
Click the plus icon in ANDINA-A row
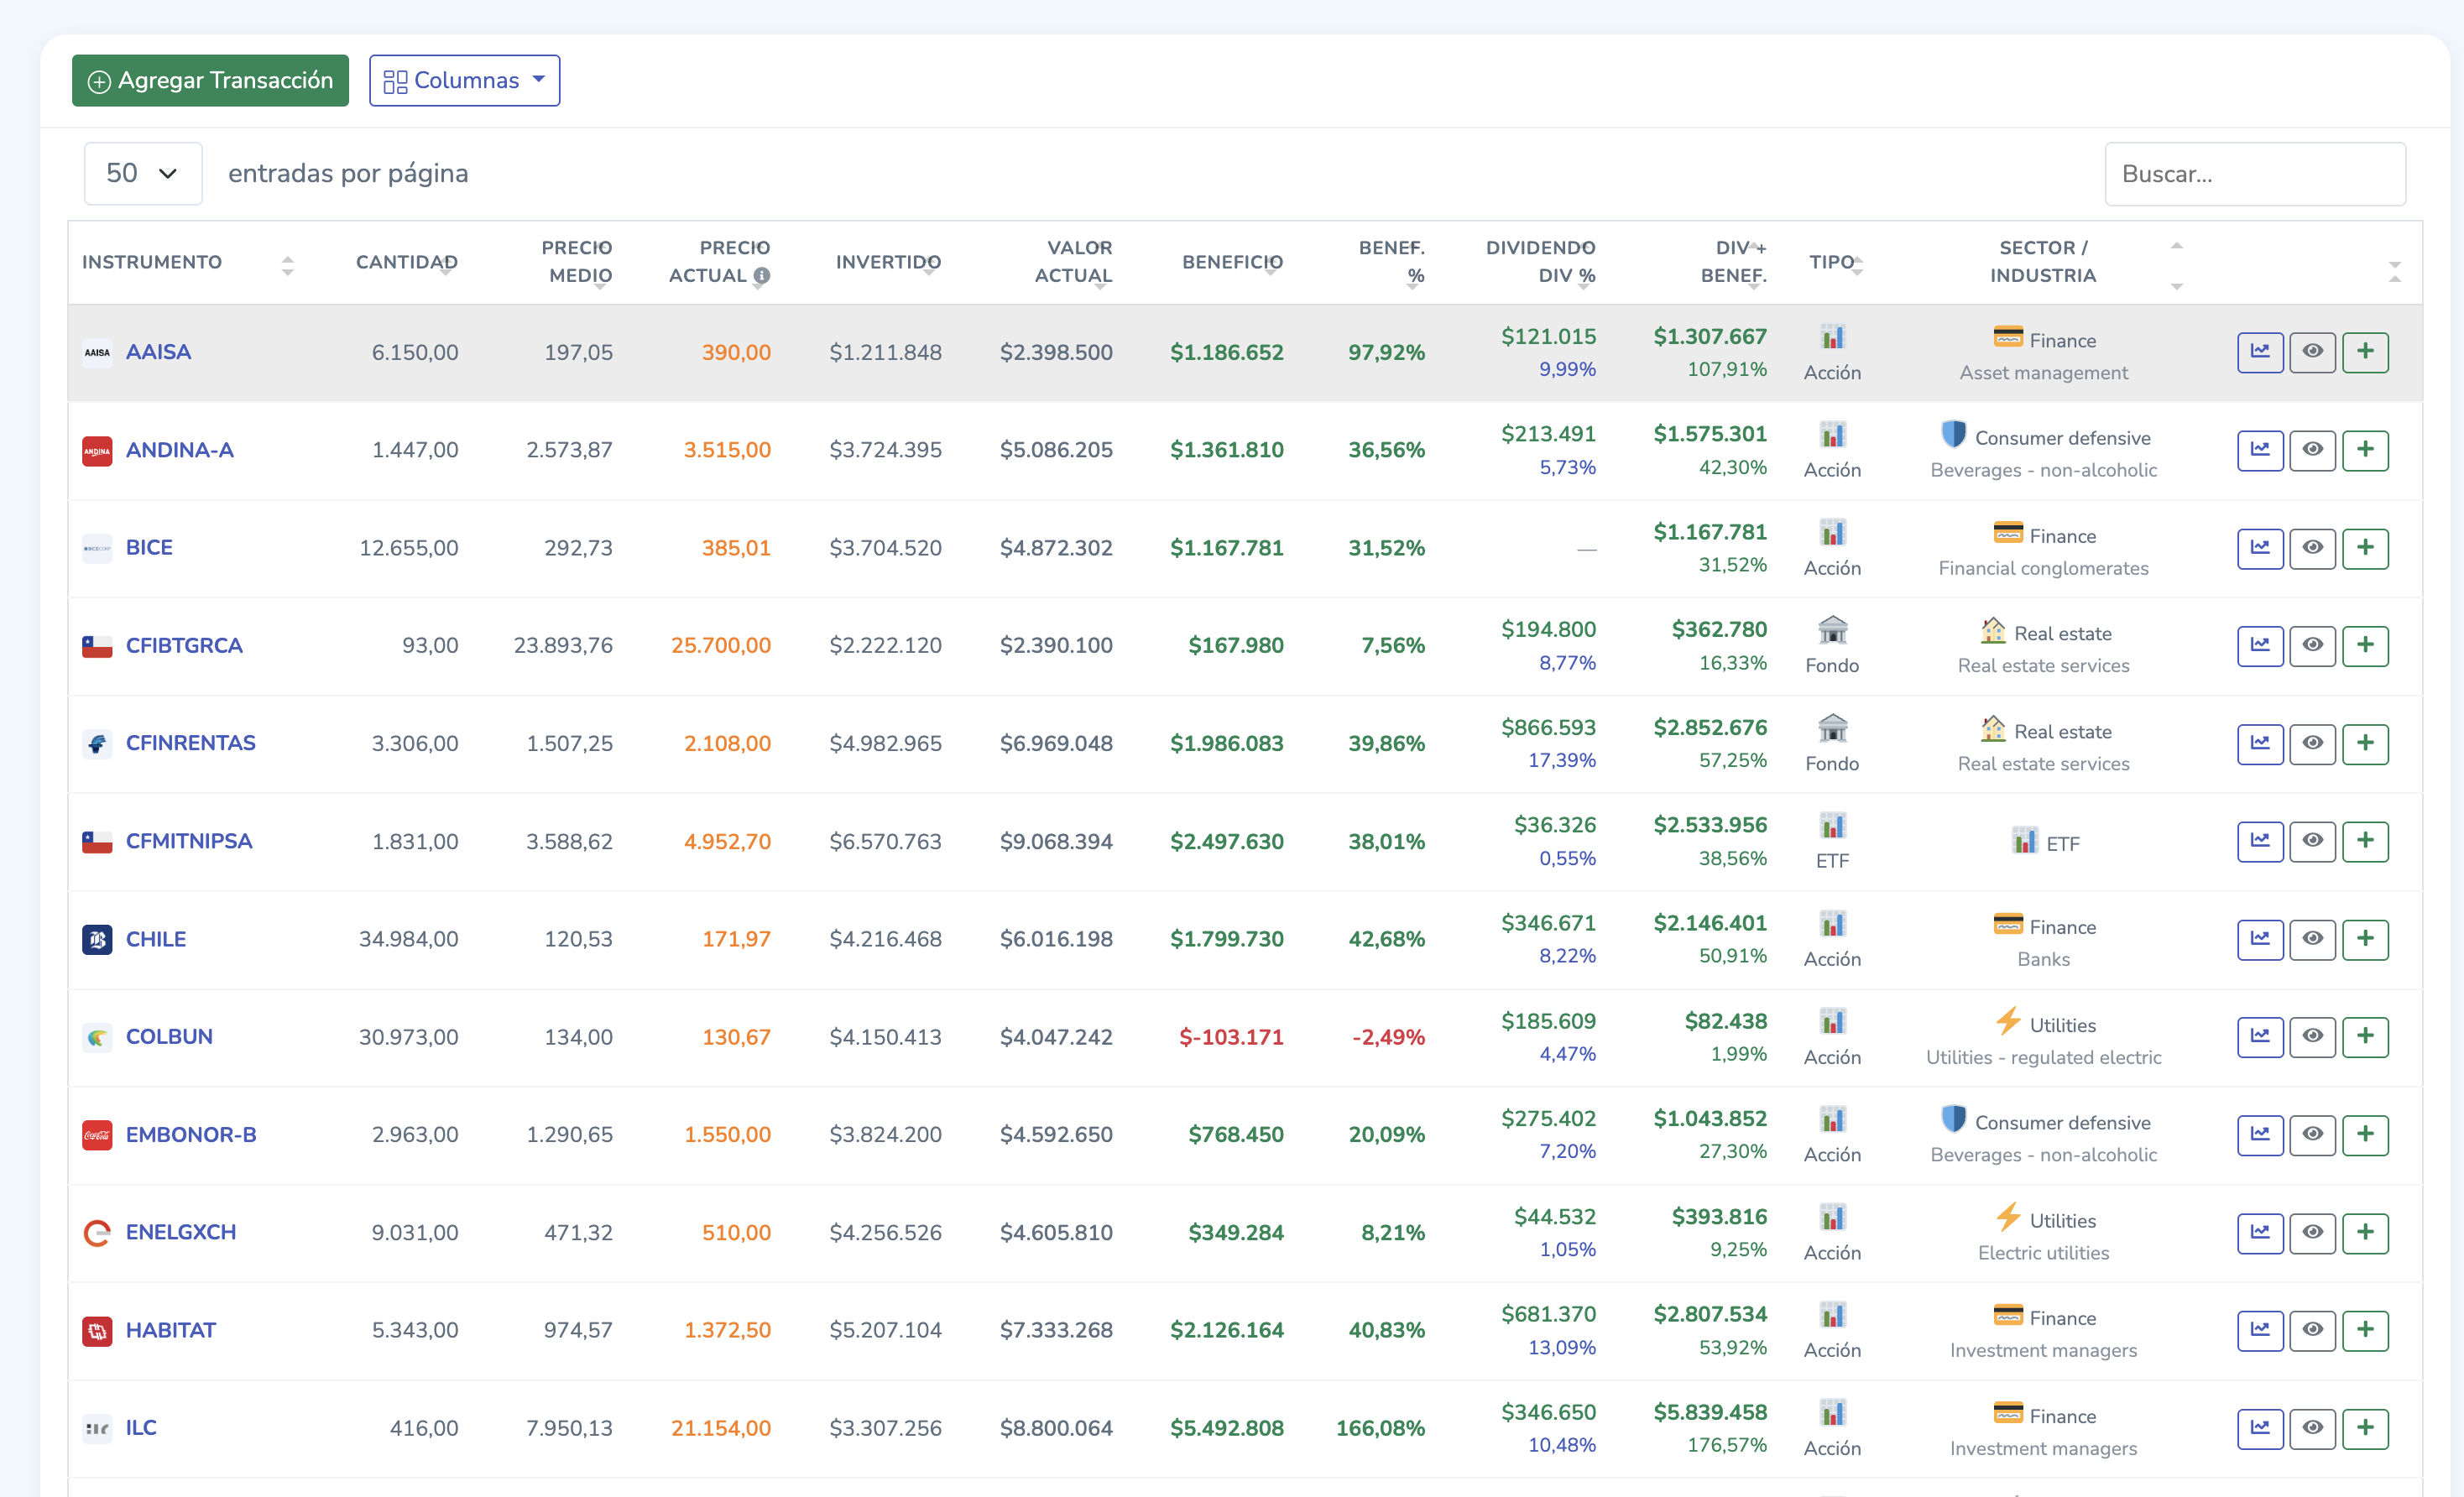click(2364, 450)
